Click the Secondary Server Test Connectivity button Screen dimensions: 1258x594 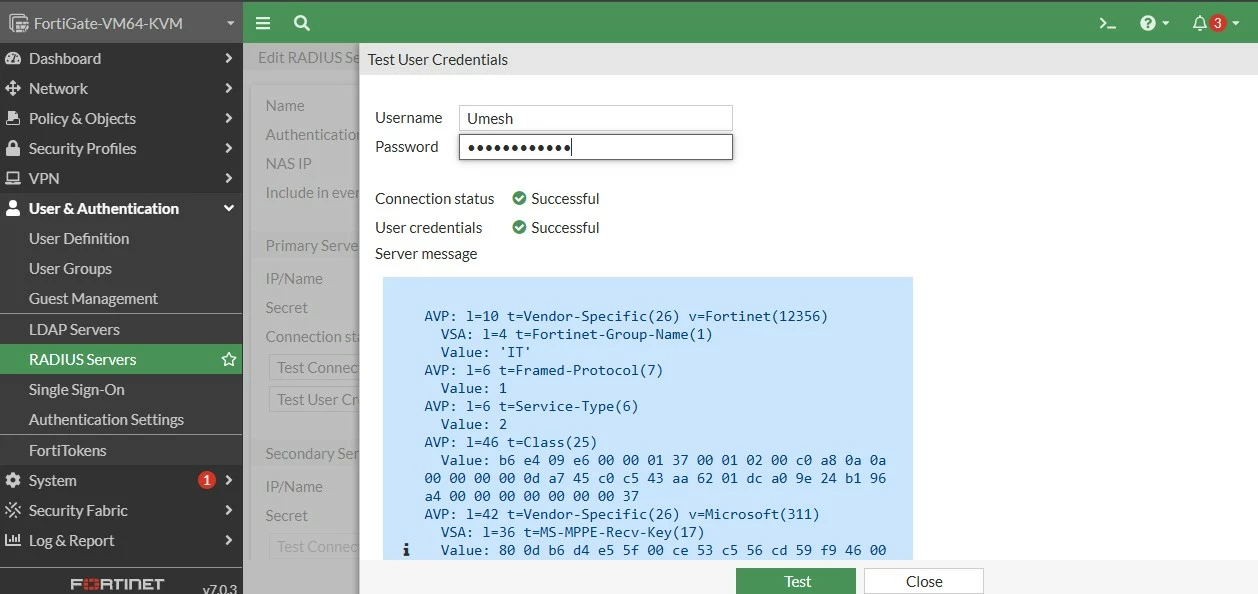click(x=314, y=546)
